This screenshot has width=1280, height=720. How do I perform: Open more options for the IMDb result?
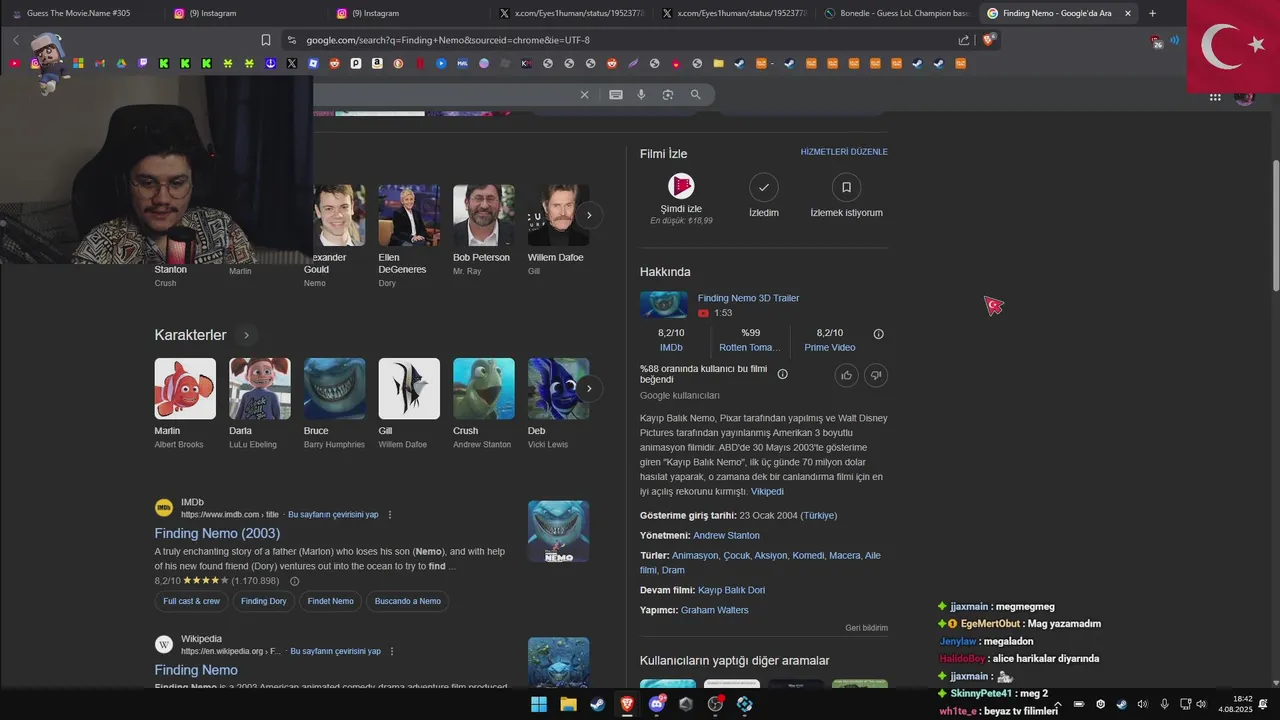390,514
